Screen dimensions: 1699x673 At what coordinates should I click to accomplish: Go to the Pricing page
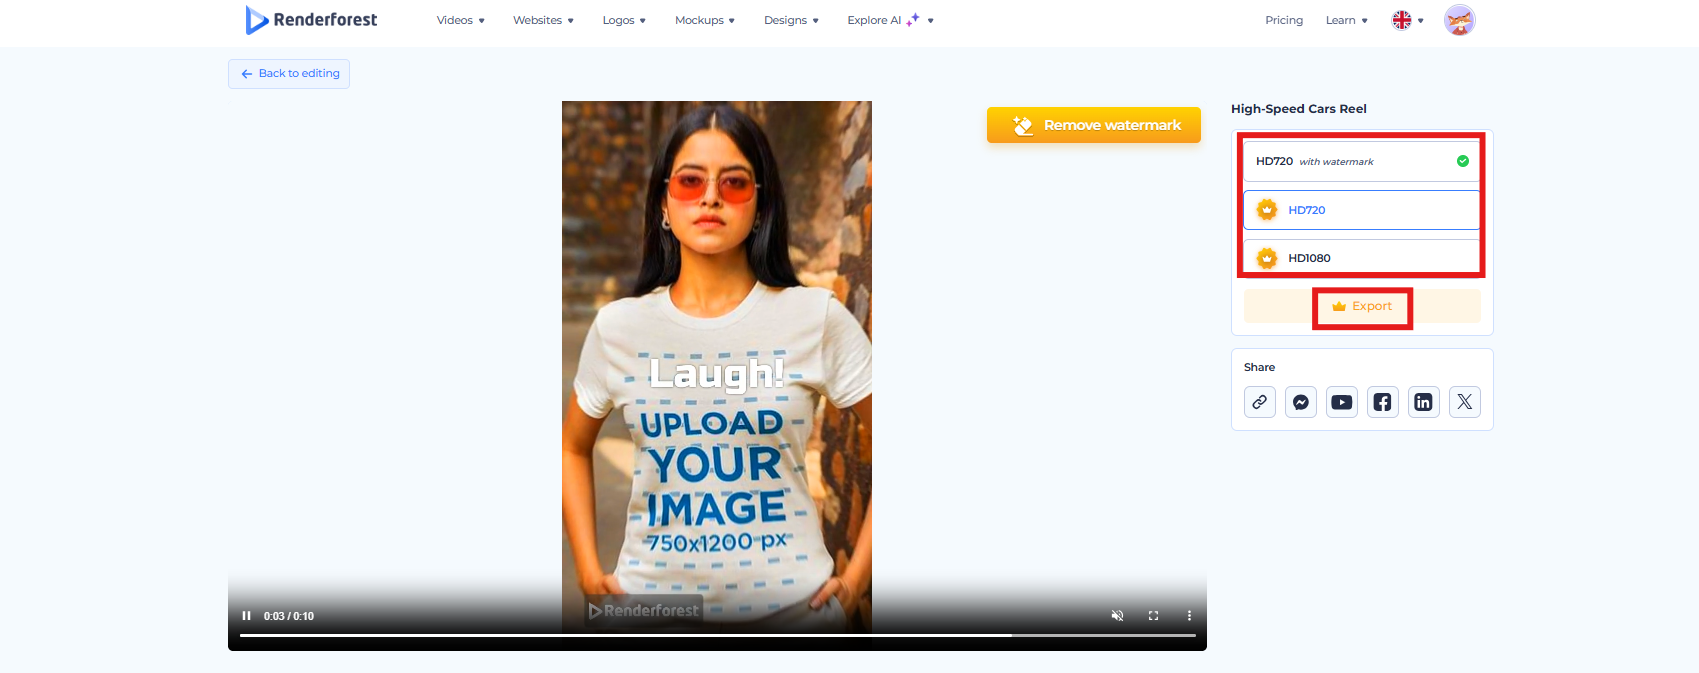pyautogui.click(x=1284, y=20)
